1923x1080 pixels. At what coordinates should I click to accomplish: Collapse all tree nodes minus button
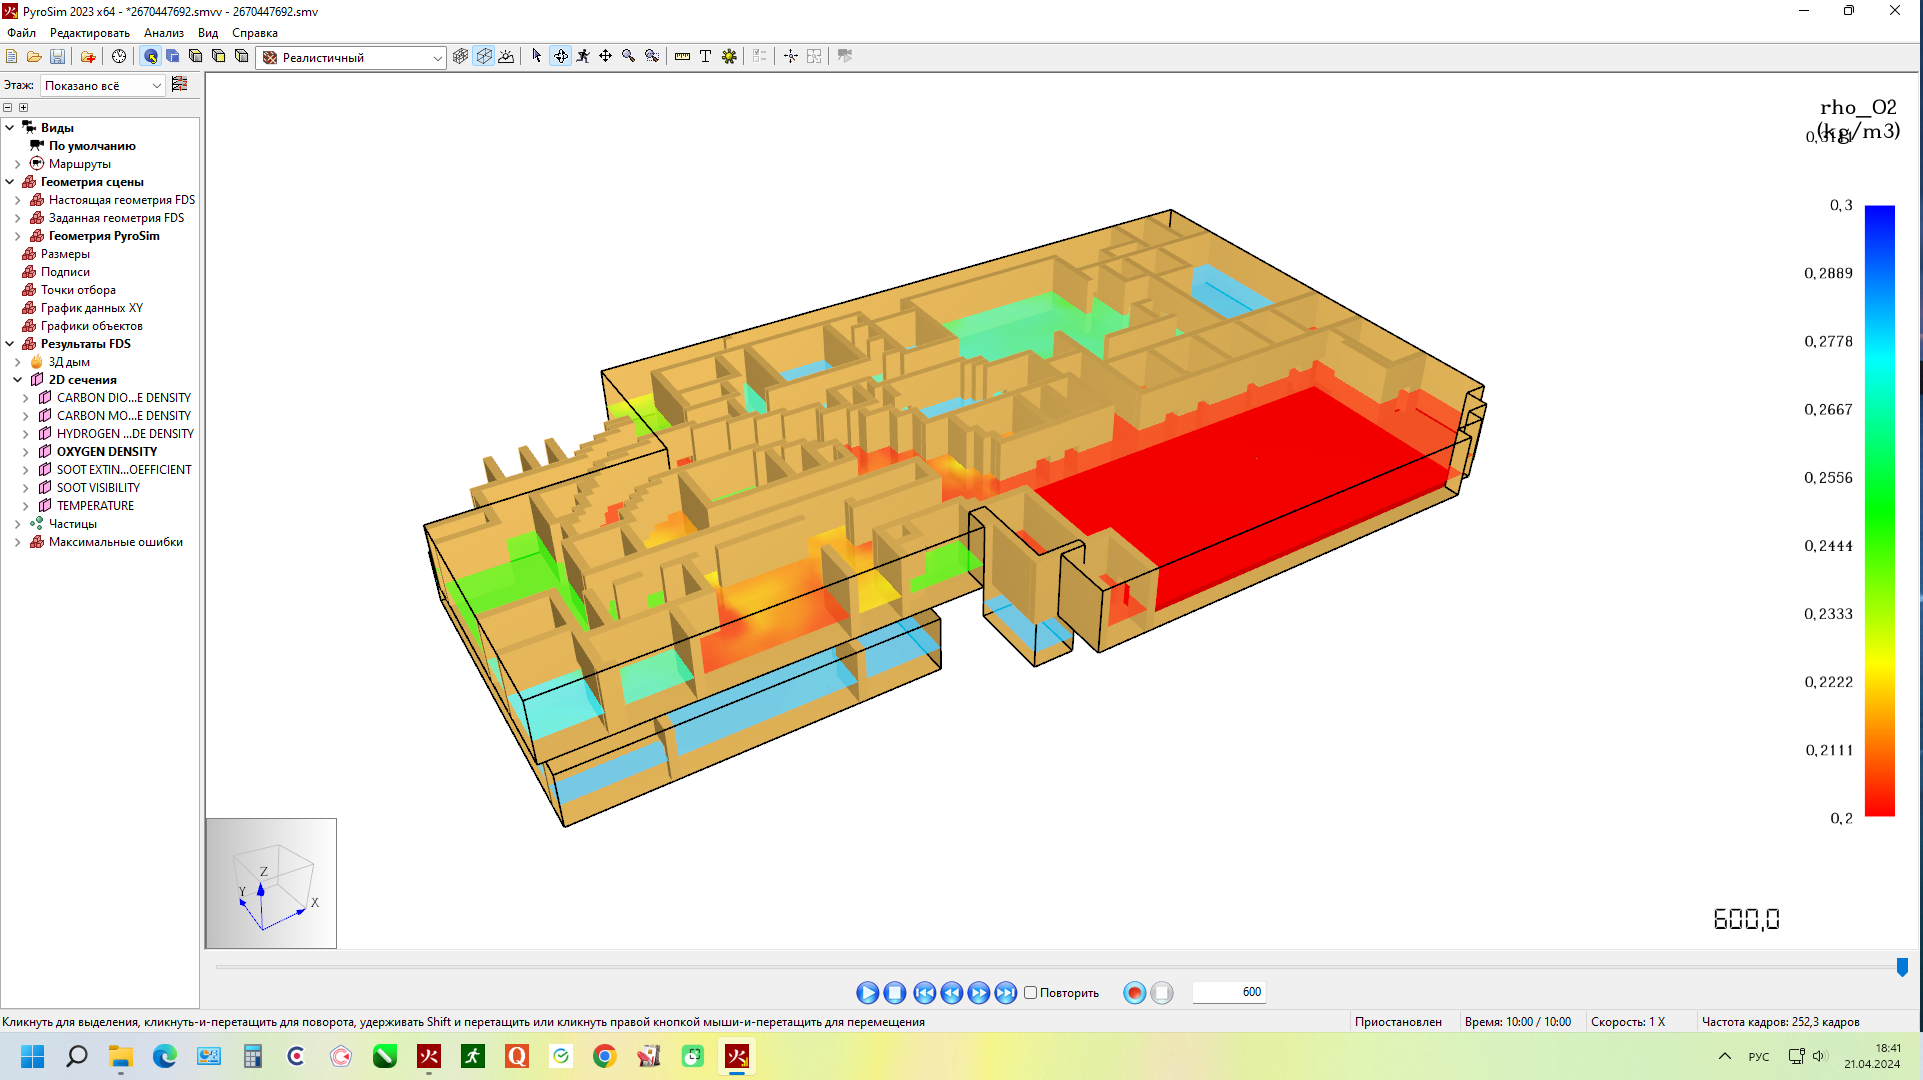8,107
